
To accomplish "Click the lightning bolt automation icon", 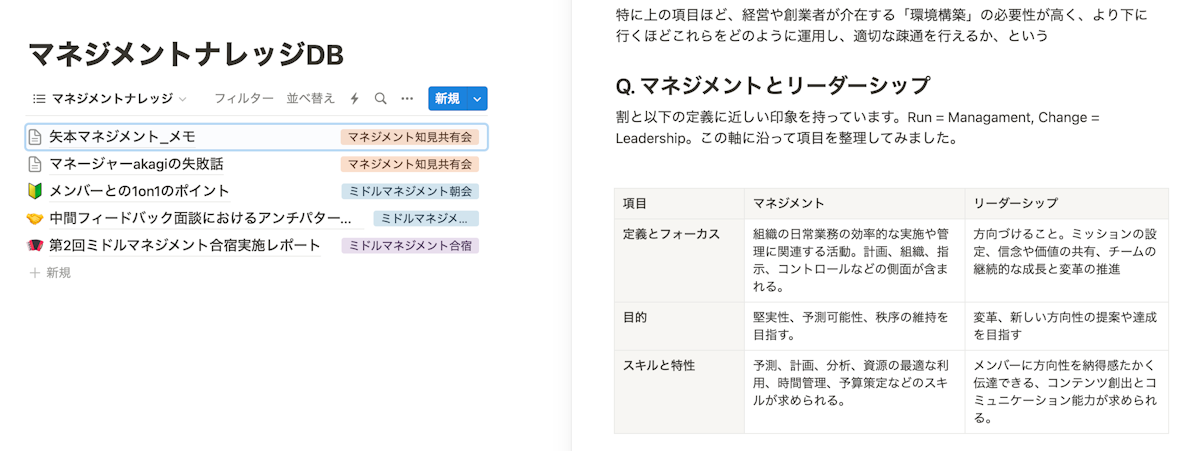I will [x=355, y=99].
